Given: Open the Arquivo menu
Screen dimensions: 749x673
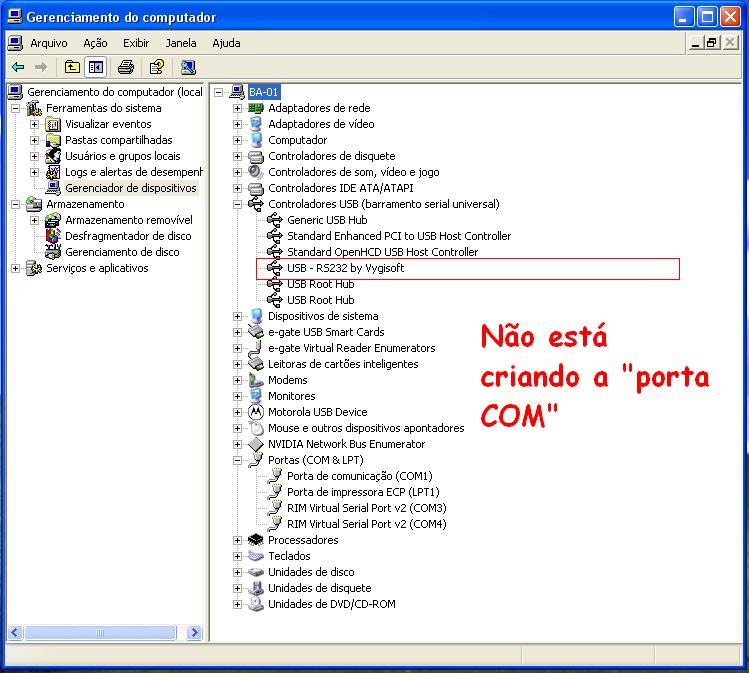Looking at the screenshot, I should click(x=49, y=43).
